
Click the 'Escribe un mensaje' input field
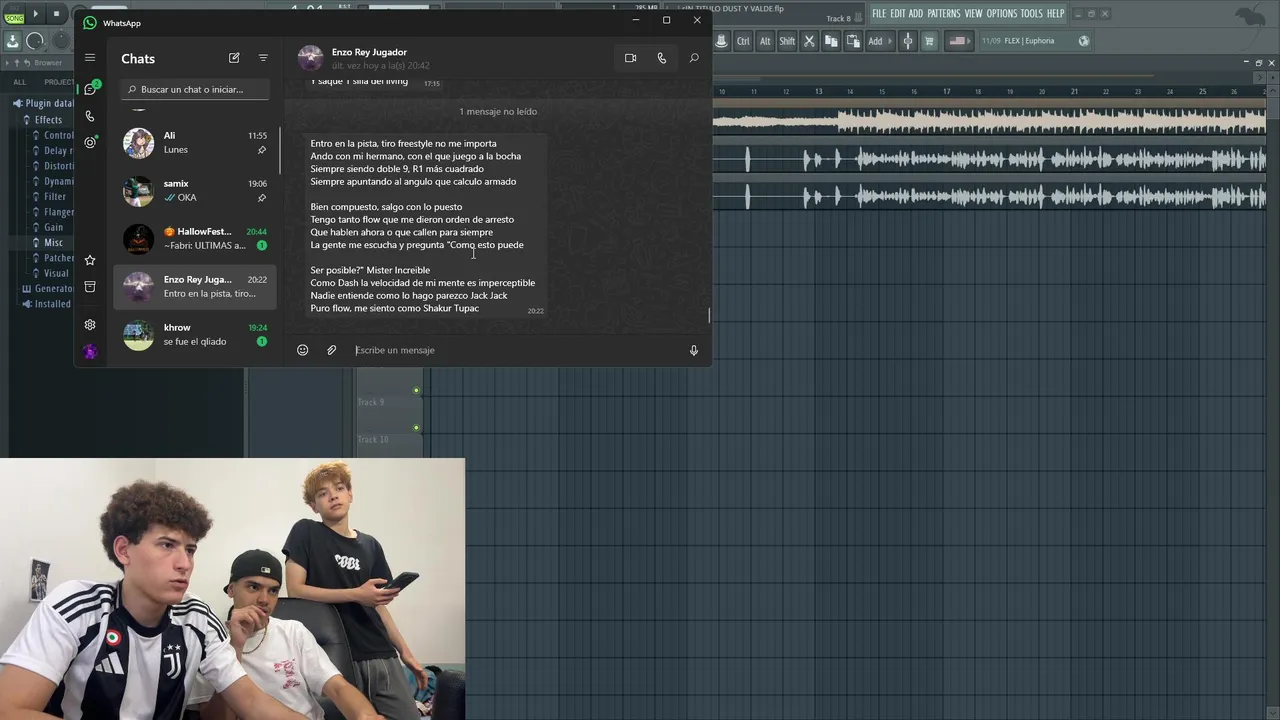point(515,350)
